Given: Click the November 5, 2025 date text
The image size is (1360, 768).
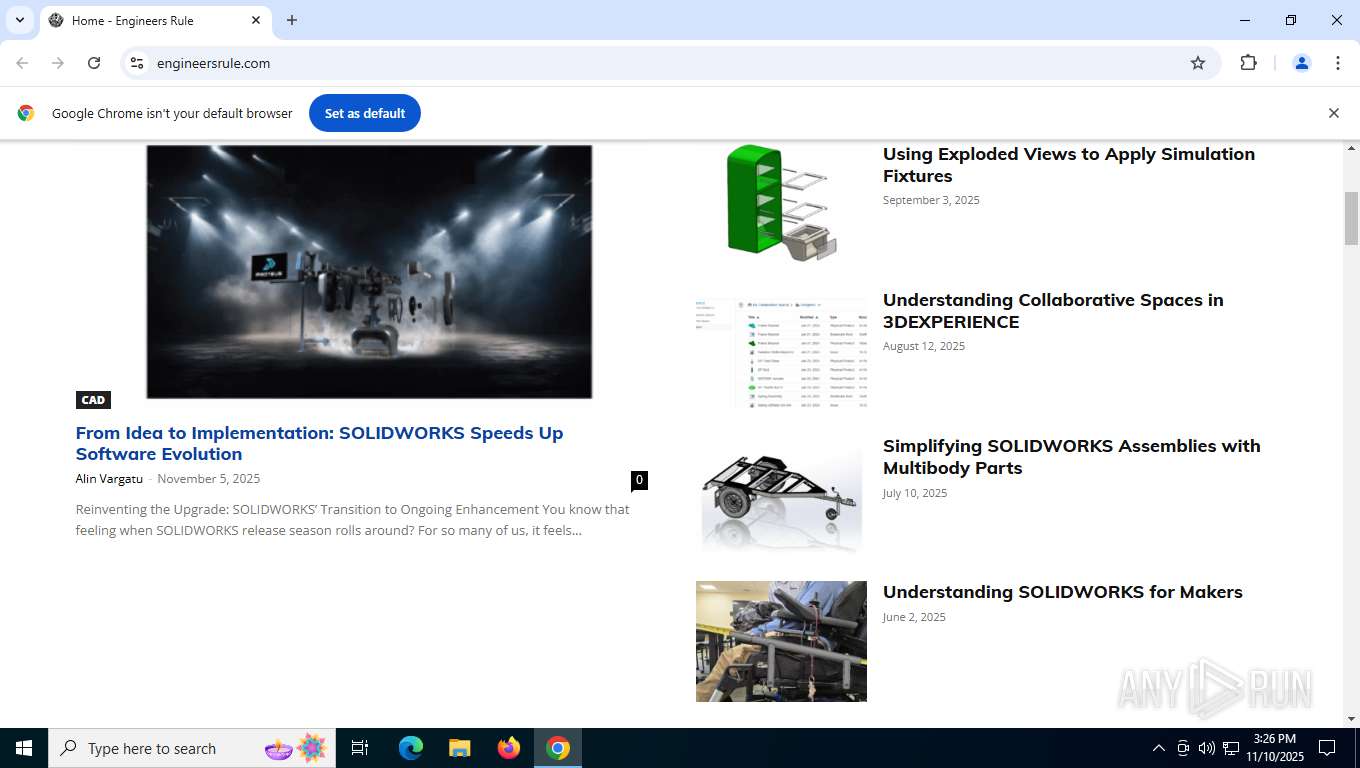Looking at the screenshot, I should [x=209, y=479].
